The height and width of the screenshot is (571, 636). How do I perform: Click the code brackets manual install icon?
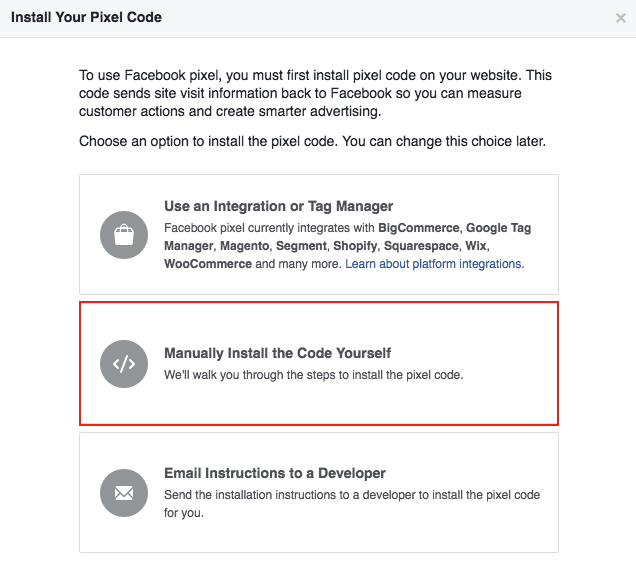point(124,364)
